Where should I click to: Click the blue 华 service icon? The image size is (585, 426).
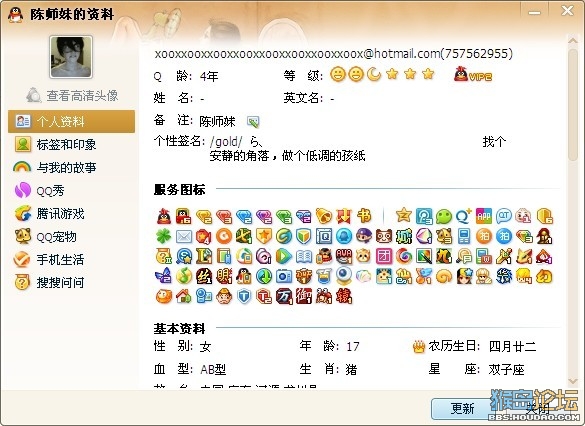(x=504, y=276)
